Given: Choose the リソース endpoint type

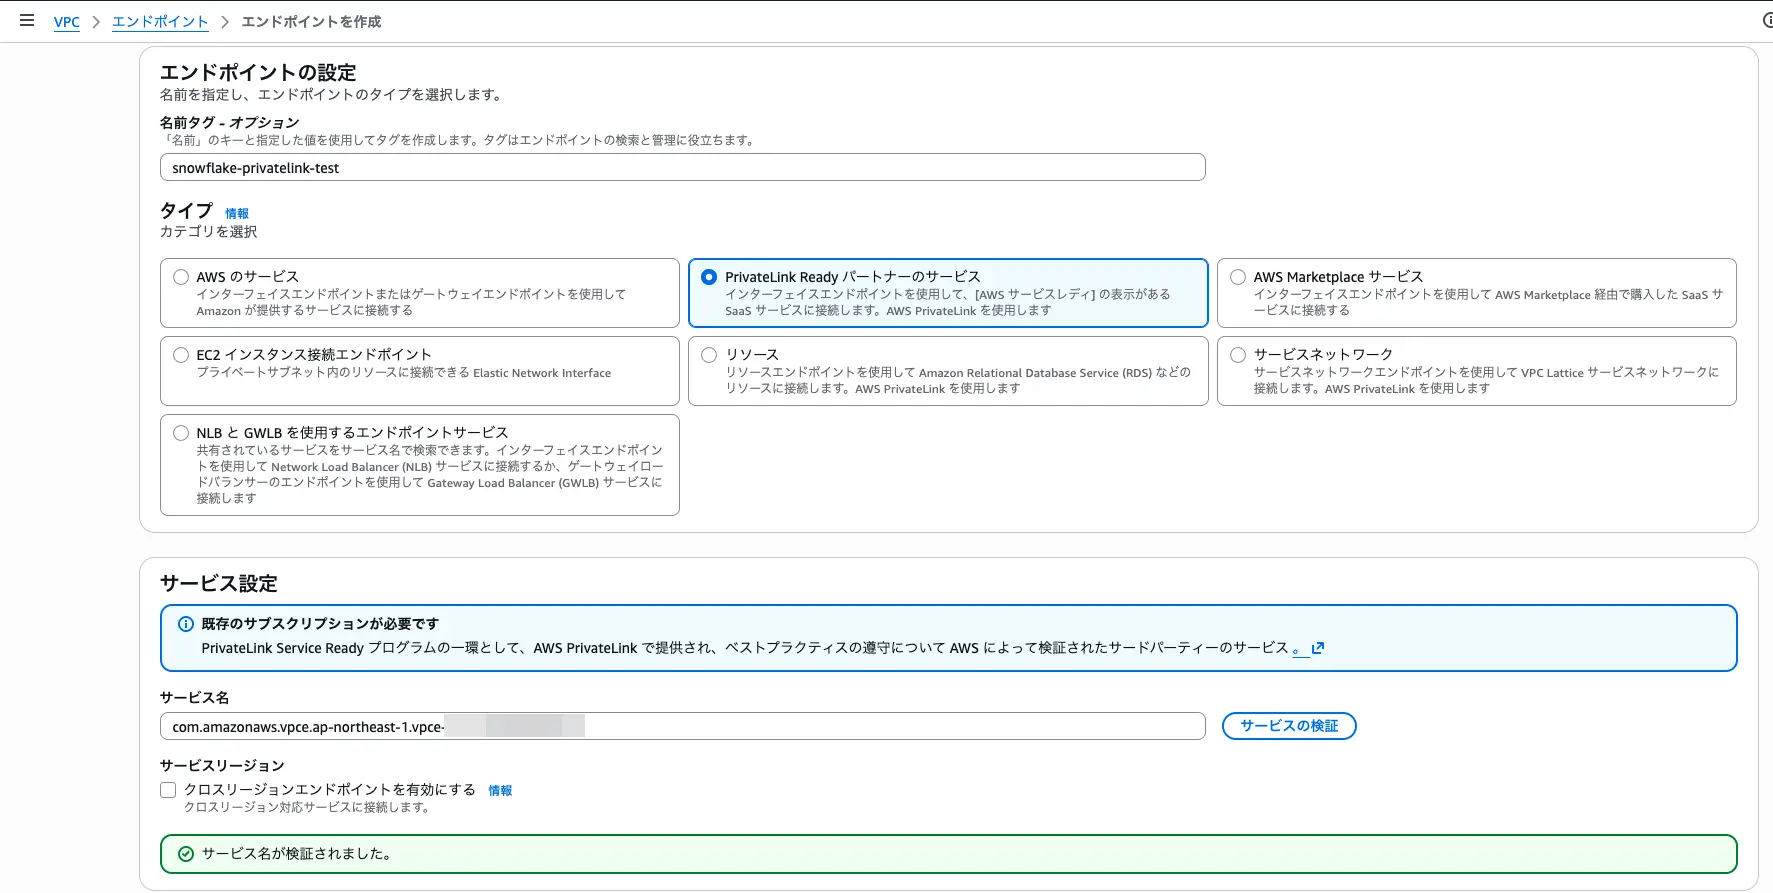Looking at the screenshot, I should [709, 355].
